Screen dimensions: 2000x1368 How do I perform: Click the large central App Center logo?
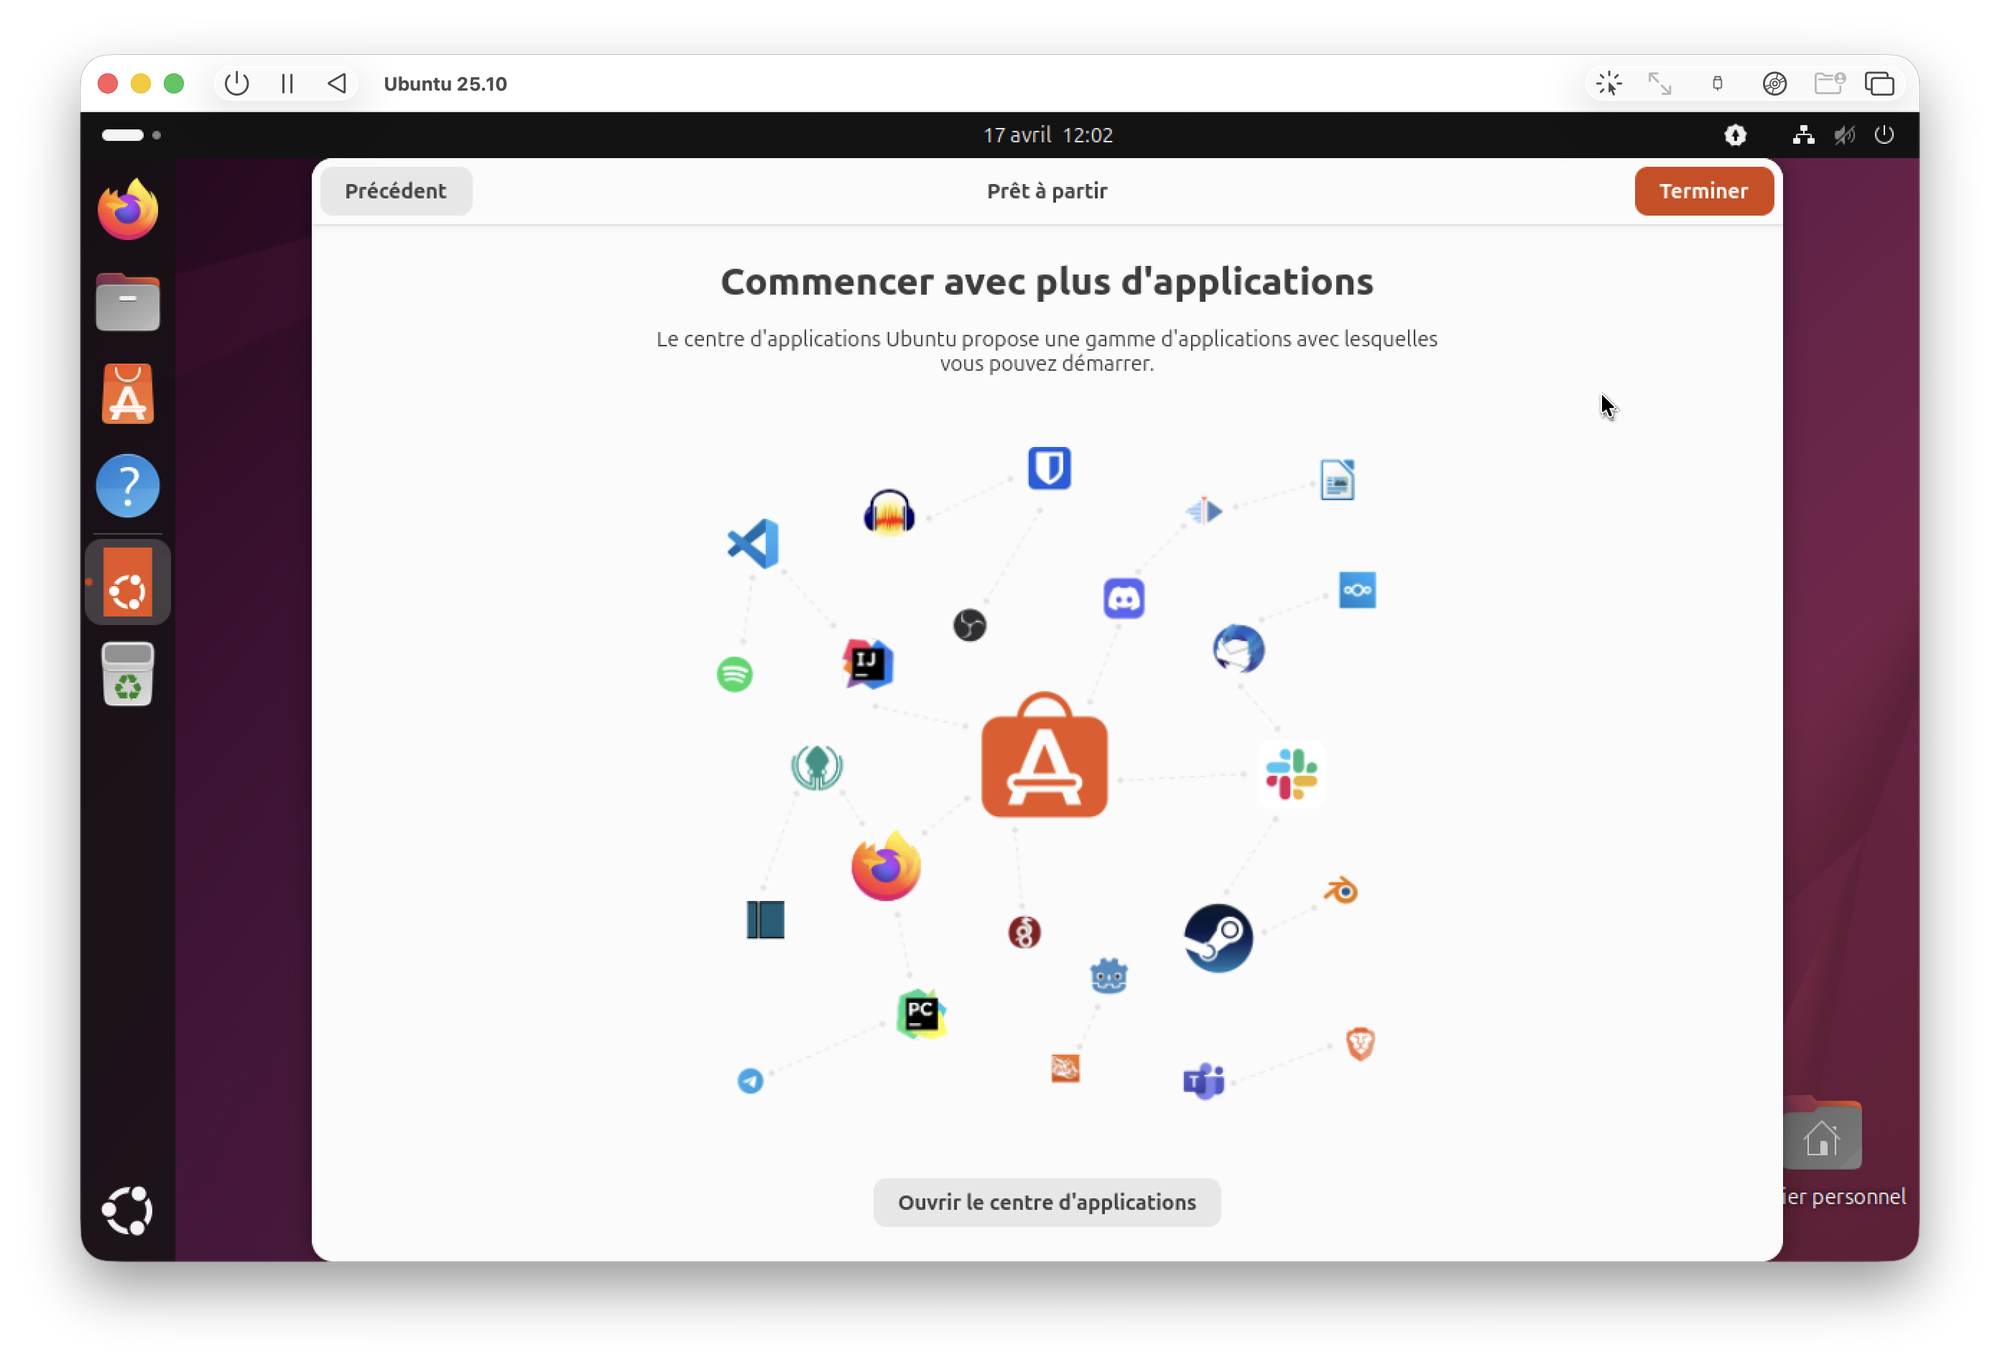coord(1044,756)
